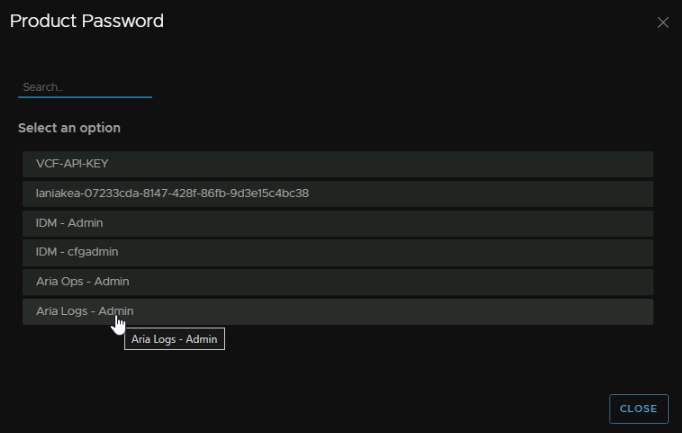The image size is (682, 433).
Task: Click the 'Select an option' heading
Action: click(x=70, y=128)
